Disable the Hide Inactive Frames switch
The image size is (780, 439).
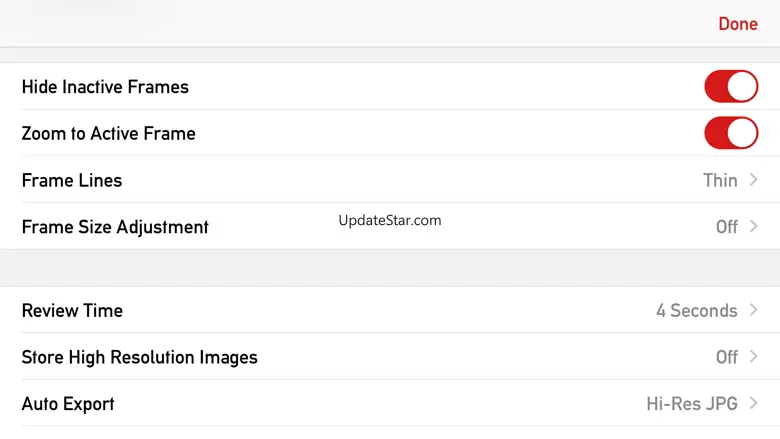(x=731, y=87)
